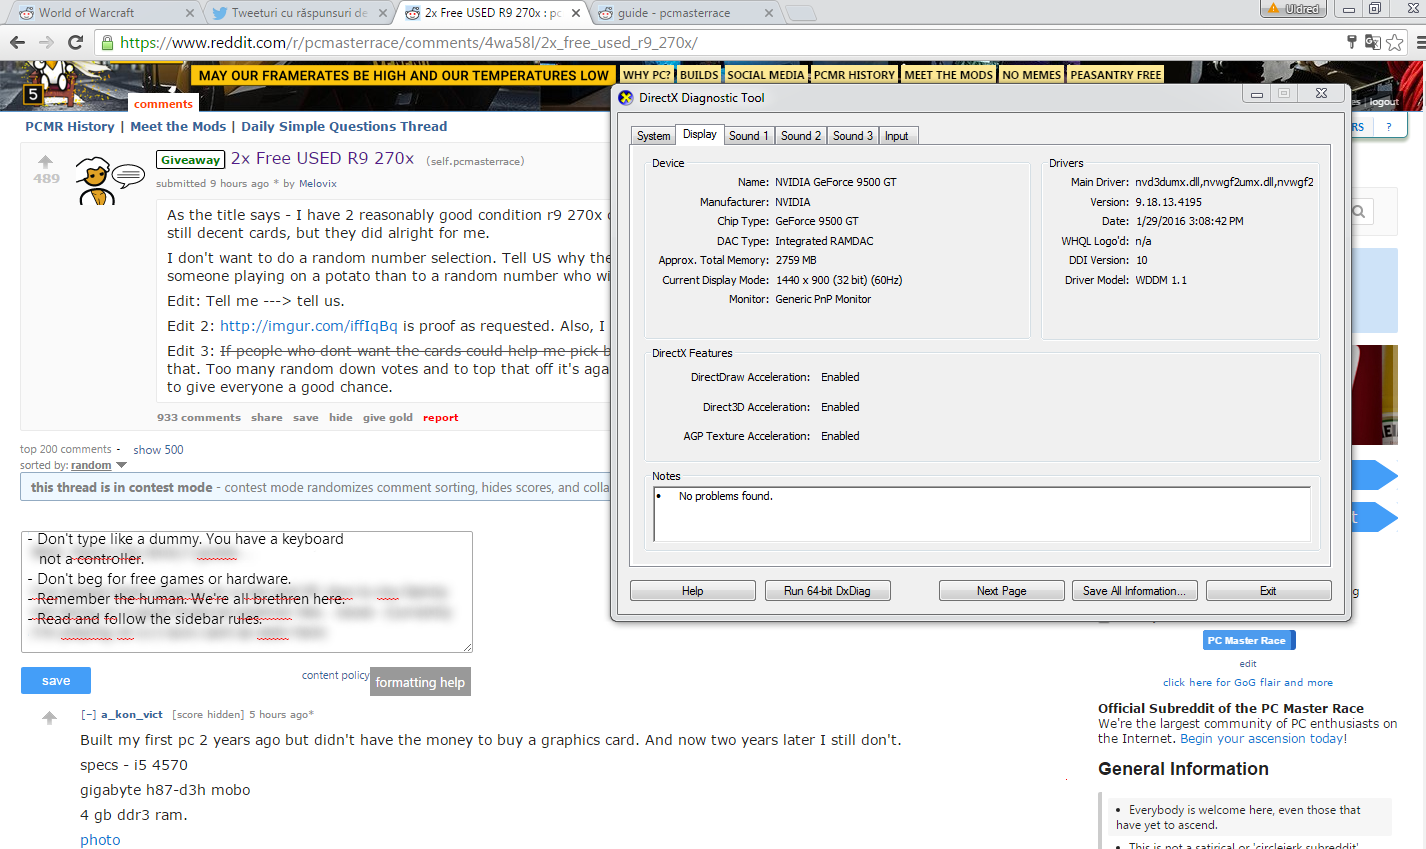Image resolution: width=1426 pixels, height=849 pixels.
Task: Click the Next Page button in DxDiag
Action: point(1001,591)
